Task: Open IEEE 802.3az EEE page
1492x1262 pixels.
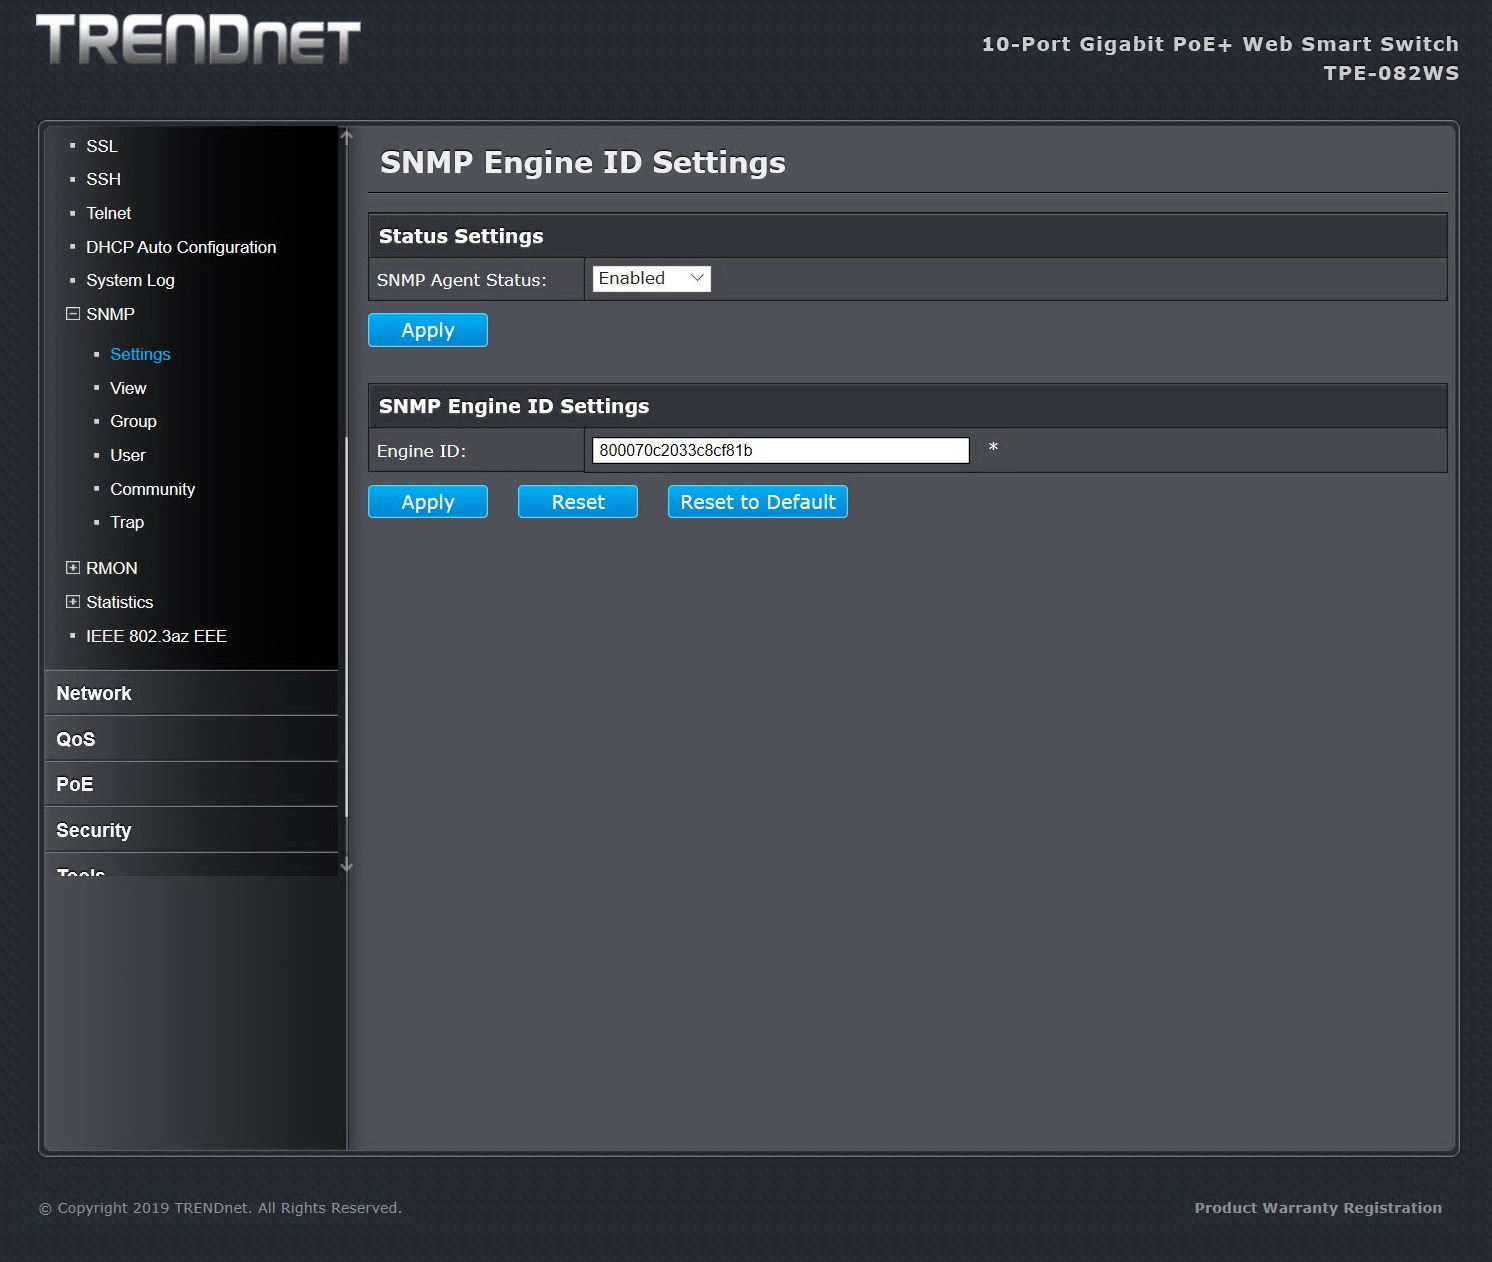Action: tap(156, 636)
